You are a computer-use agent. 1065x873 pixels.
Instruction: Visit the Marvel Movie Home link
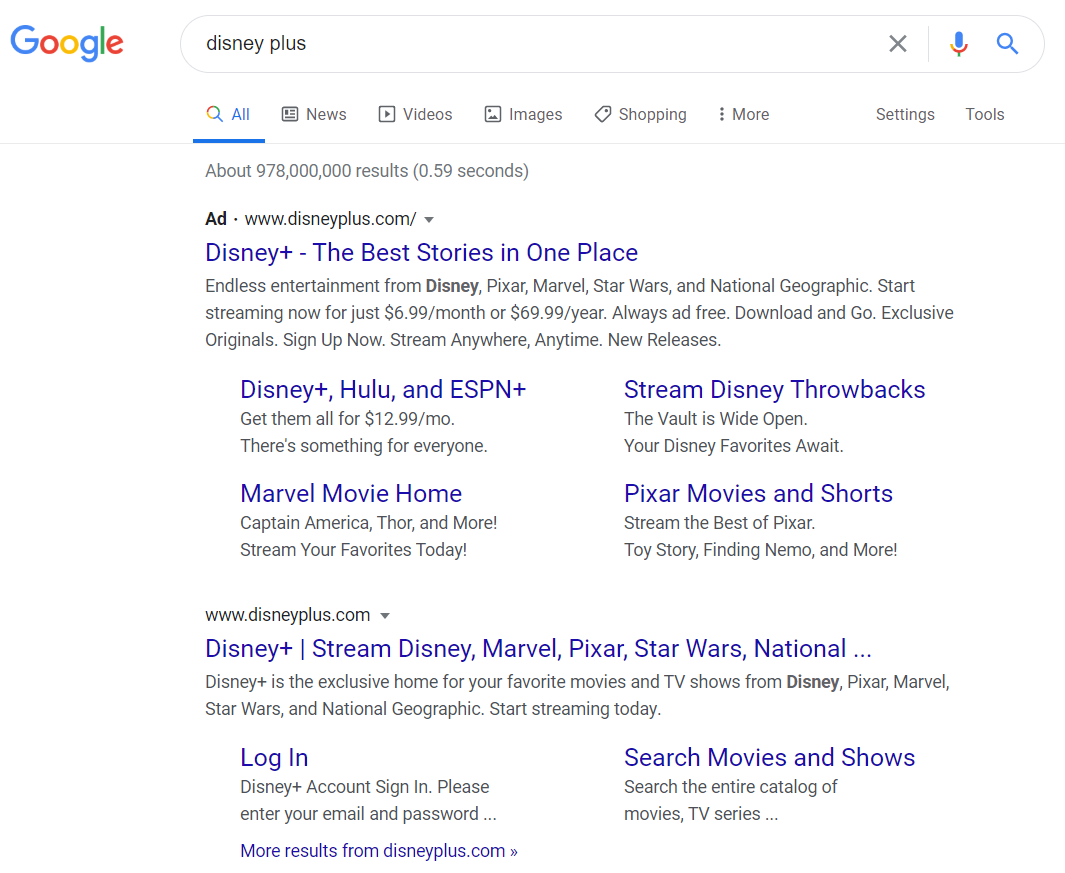click(x=351, y=493)
